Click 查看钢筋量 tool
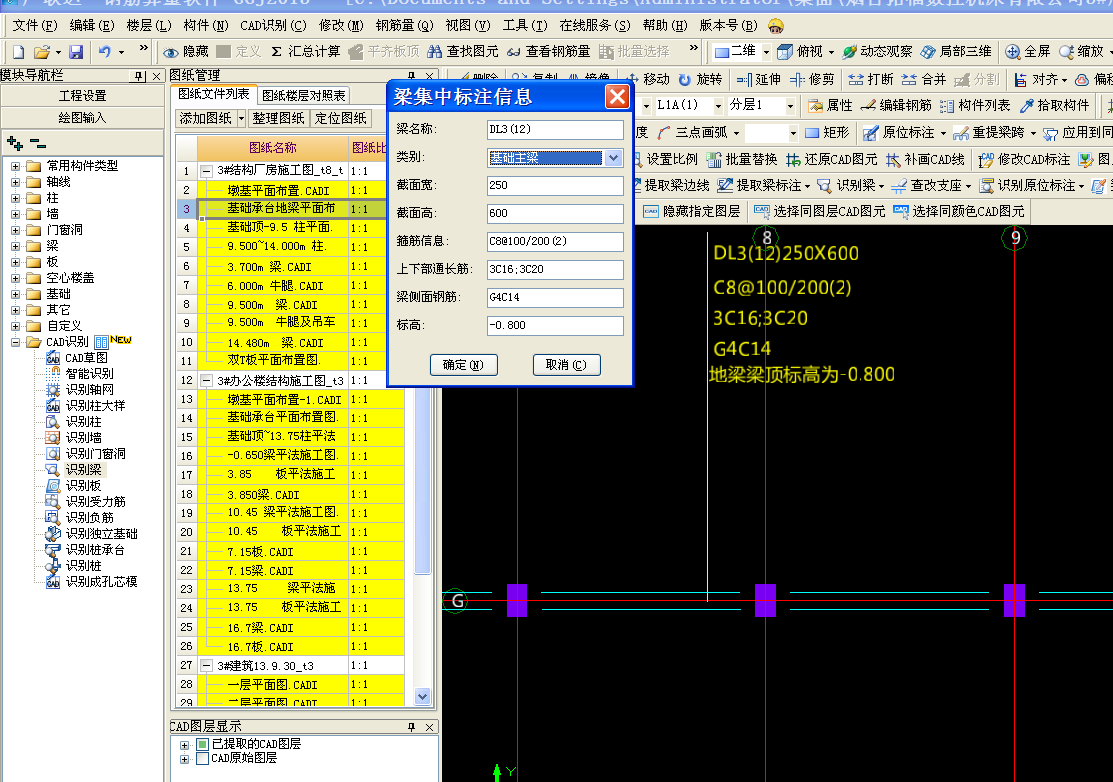The image size is (1113, 782). (549, 52)
